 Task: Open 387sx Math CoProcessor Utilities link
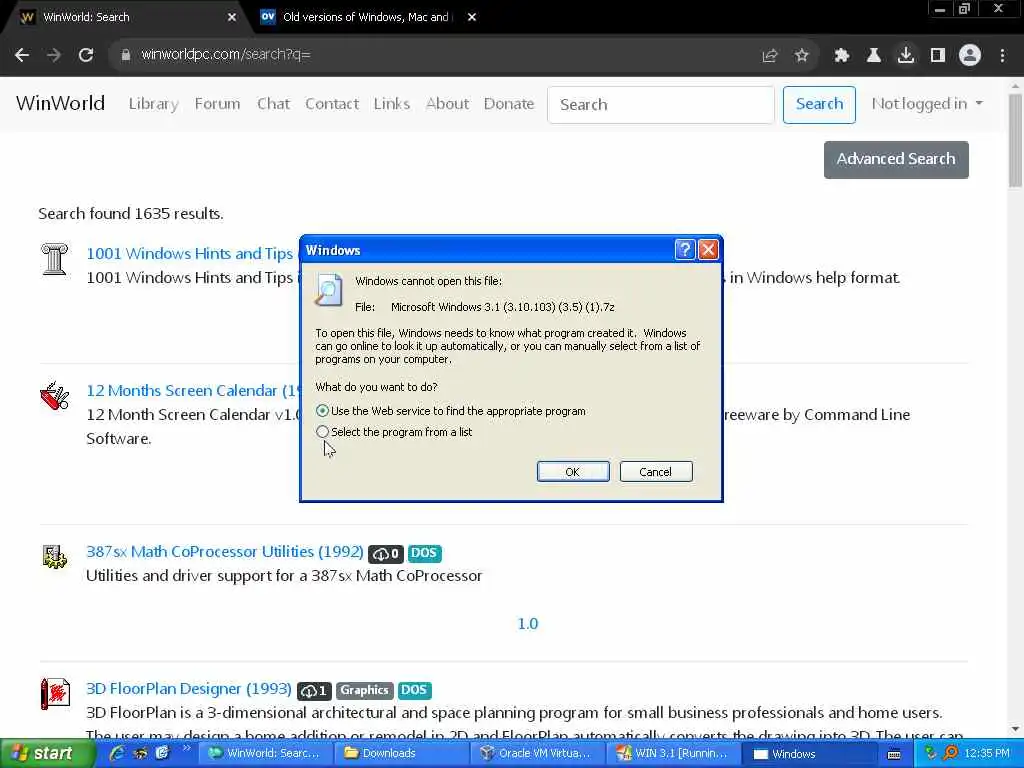pyautogui.click(x=225, y=552)
